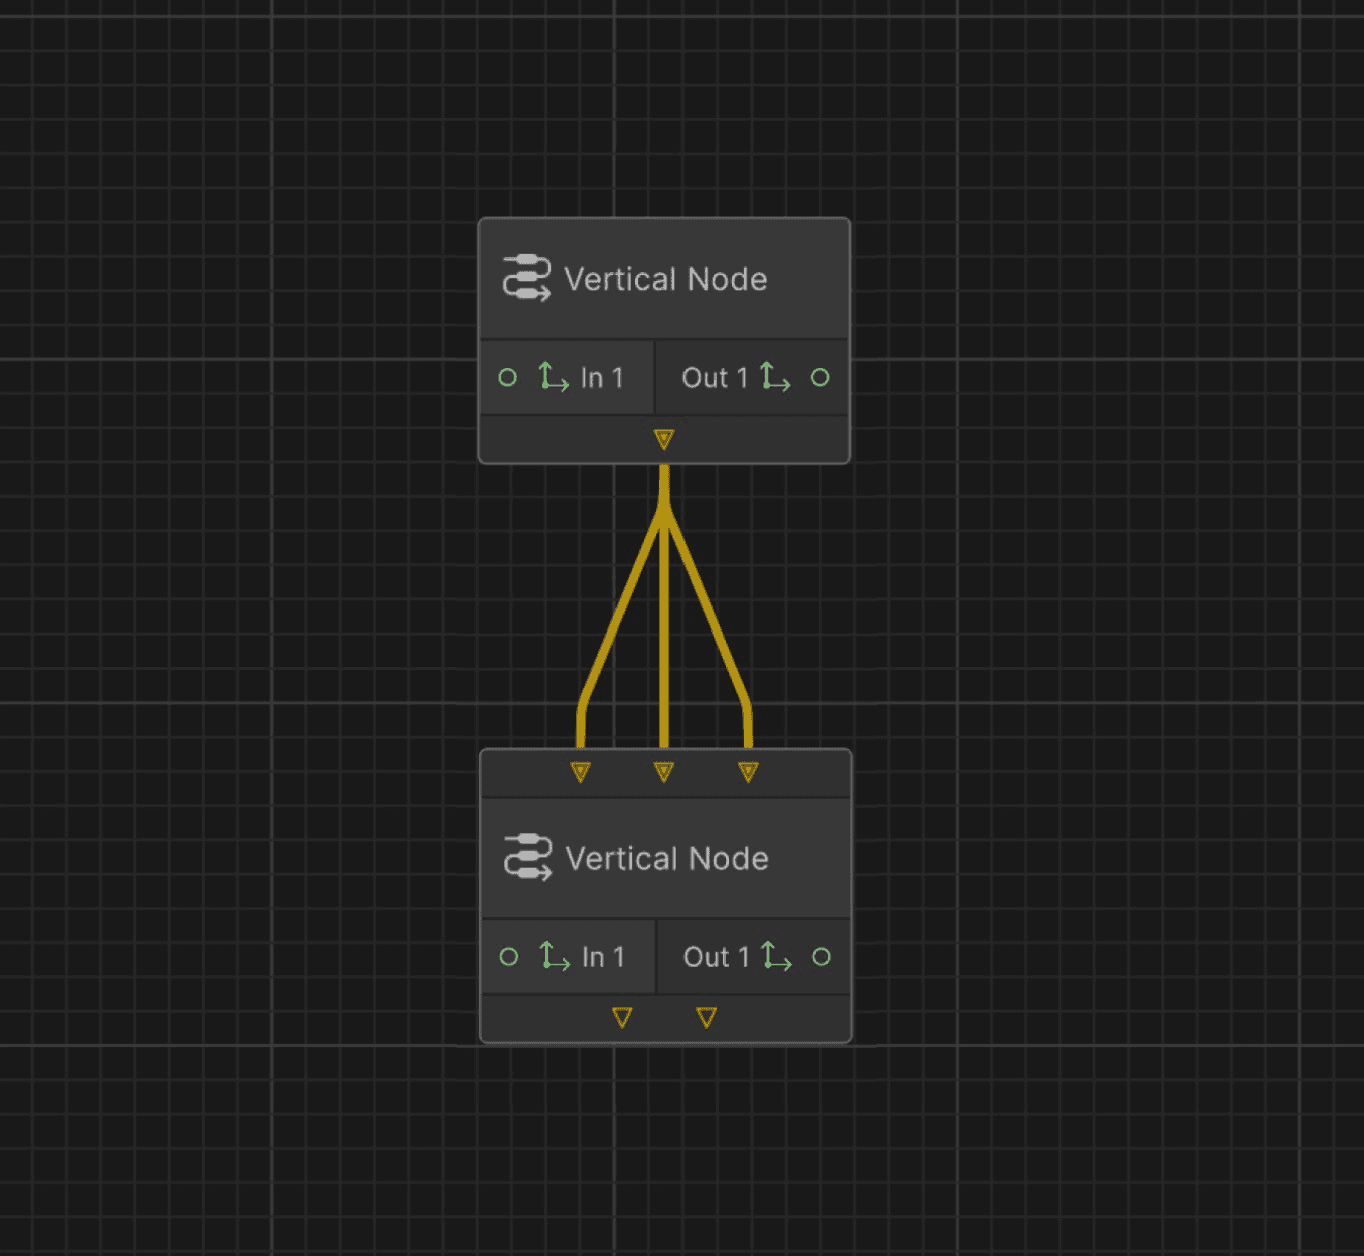The width and height of the screenshot is (1364, 1256).
Task: Expand the left hollow triangle under the bottom node
Action: [x=621, y=1016]
